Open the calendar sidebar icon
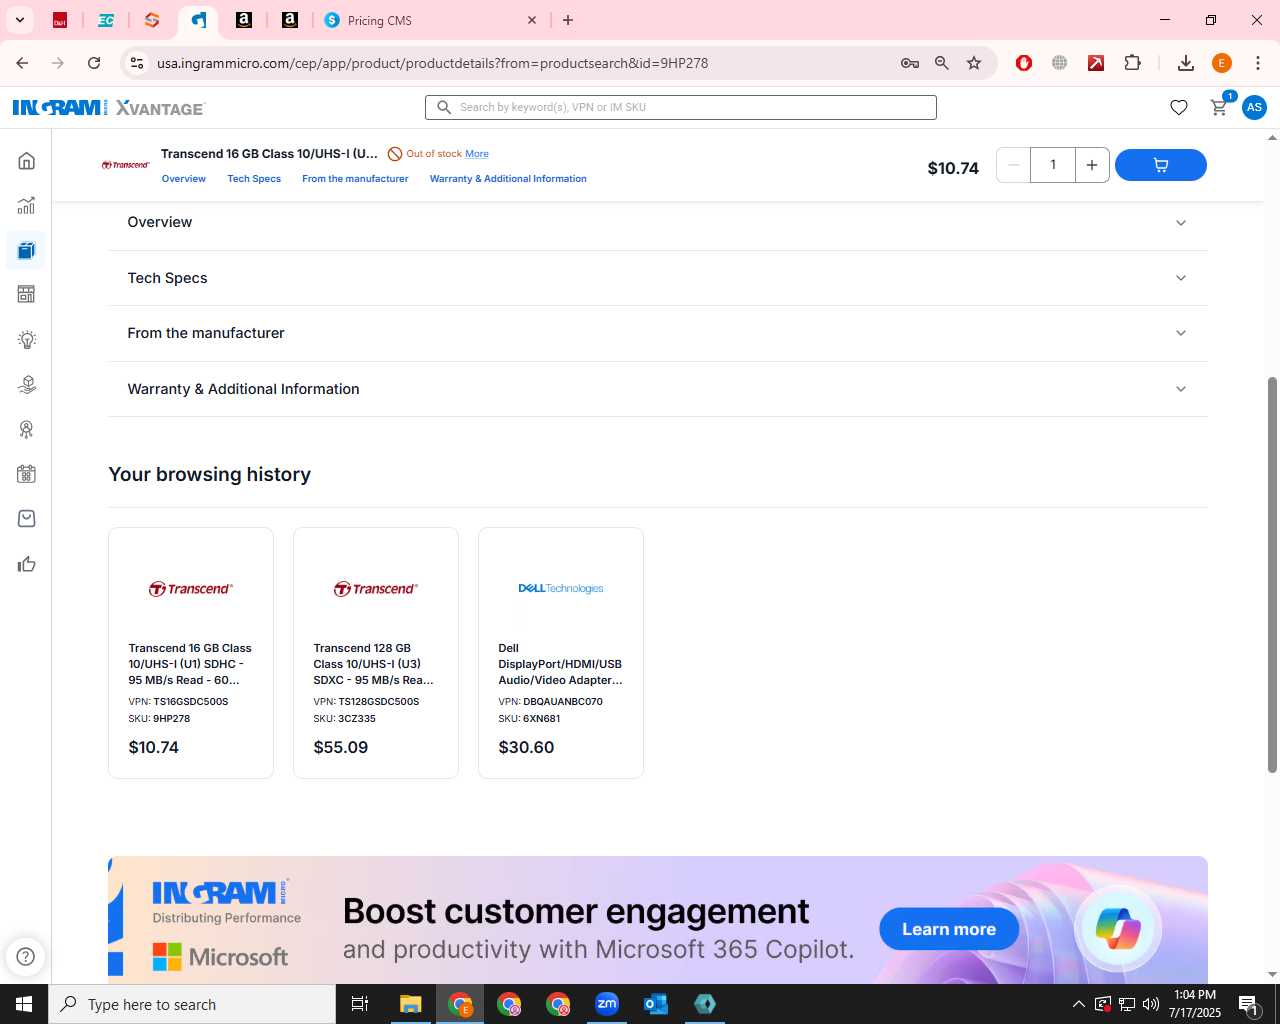The height and width of the screenshot is (1024, 1280). coord(27,474)
